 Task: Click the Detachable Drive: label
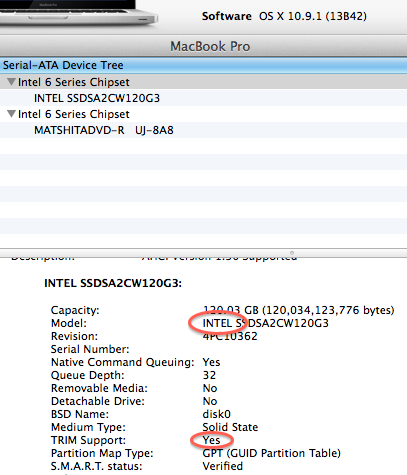(98, 401)
